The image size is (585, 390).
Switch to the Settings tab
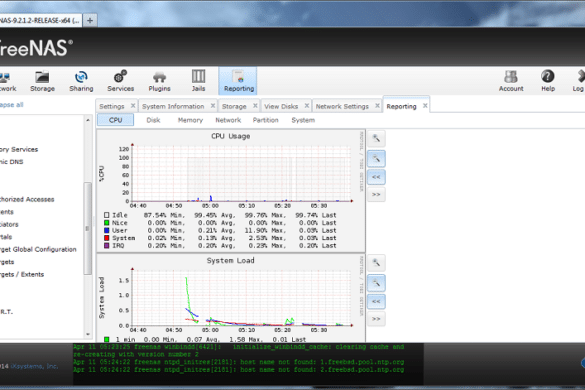(112, 106)
